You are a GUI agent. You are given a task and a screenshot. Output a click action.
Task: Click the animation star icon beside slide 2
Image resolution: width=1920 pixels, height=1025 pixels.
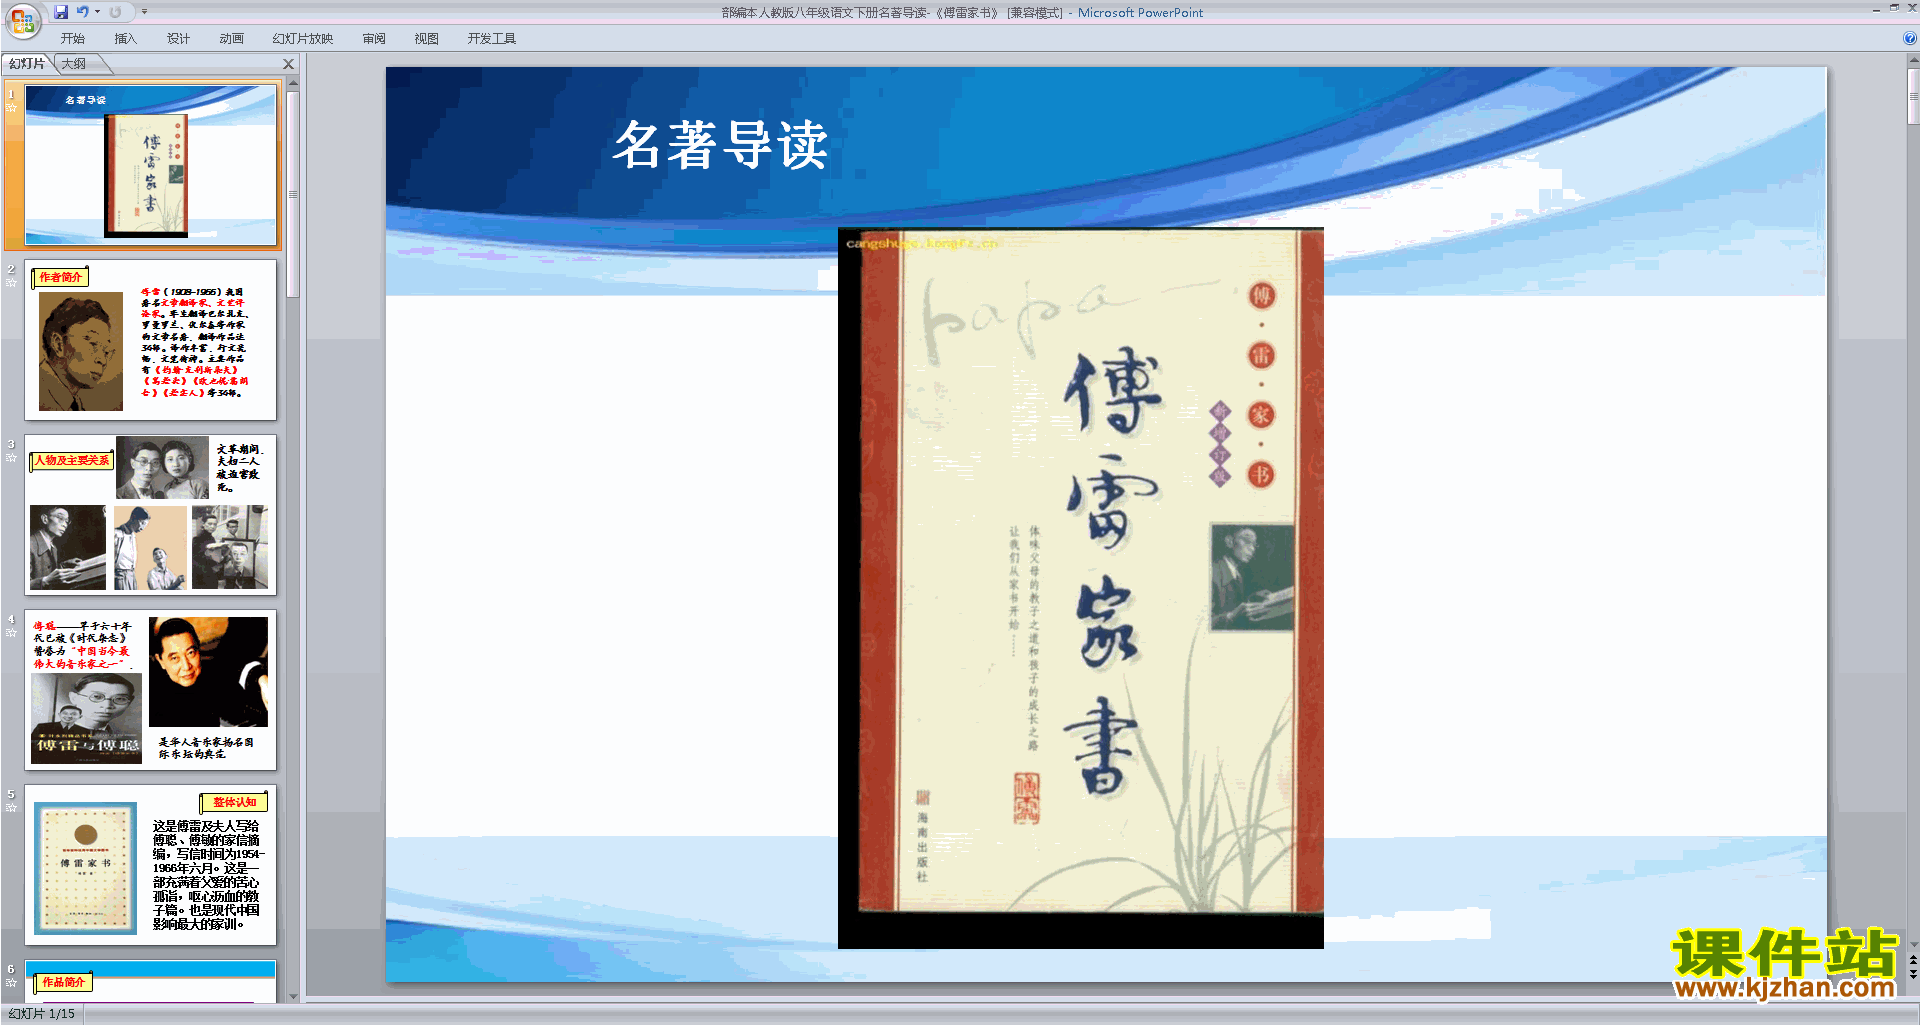pos(12,282)
